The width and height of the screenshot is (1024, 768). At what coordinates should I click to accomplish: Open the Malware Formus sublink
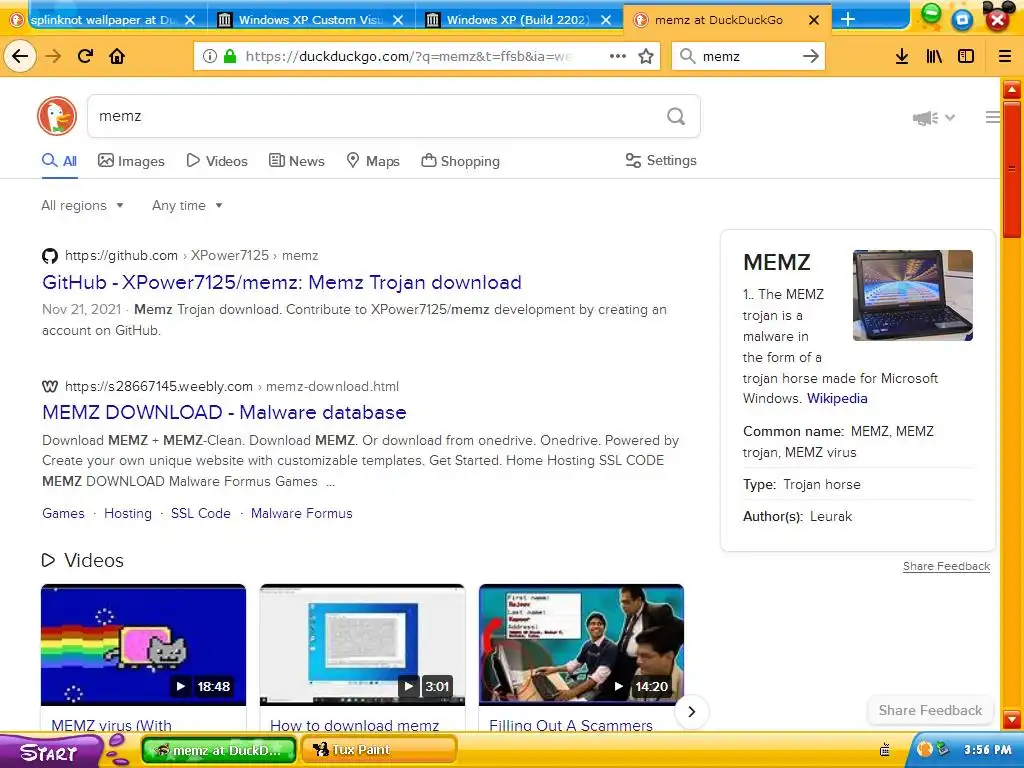(302, 513)
